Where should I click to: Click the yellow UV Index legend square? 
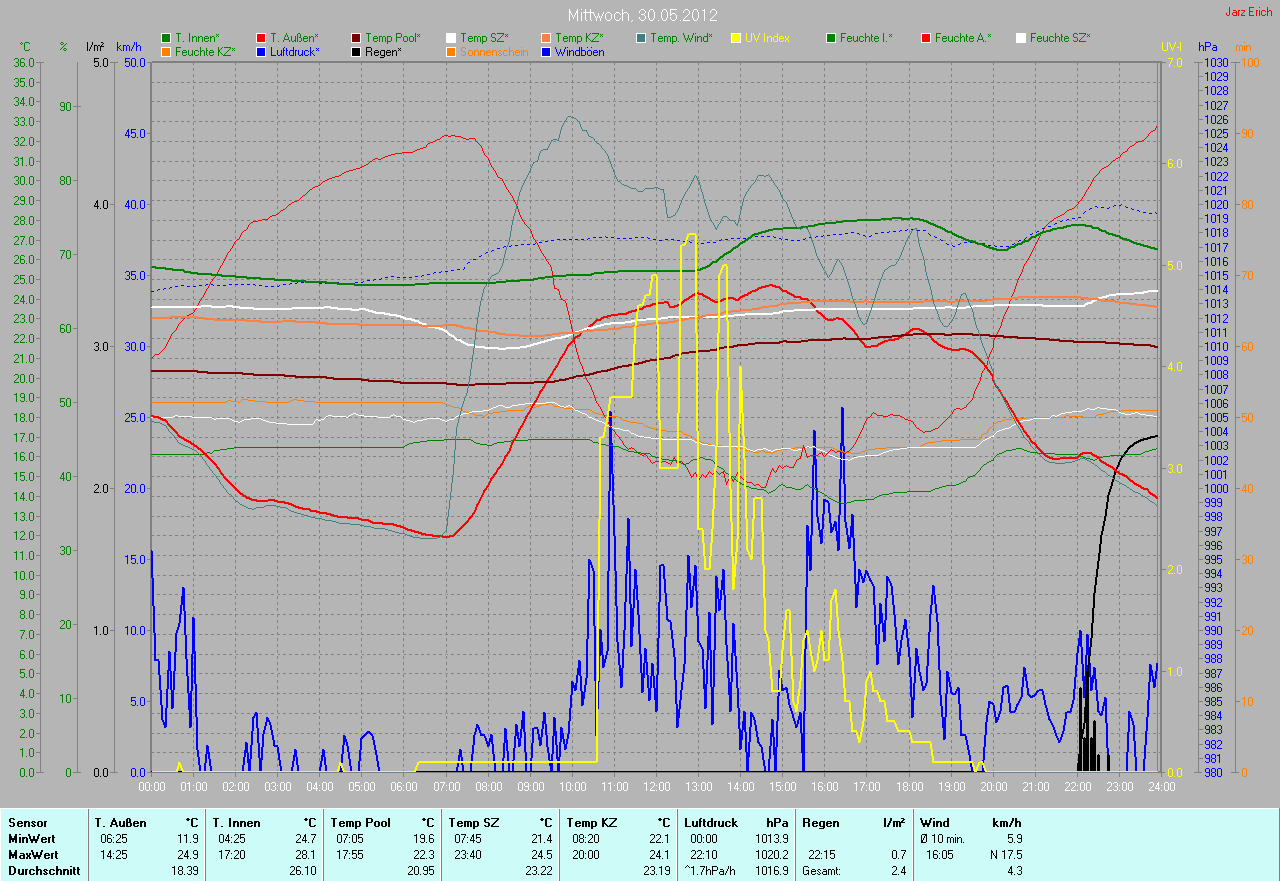[x=736, y=38]
